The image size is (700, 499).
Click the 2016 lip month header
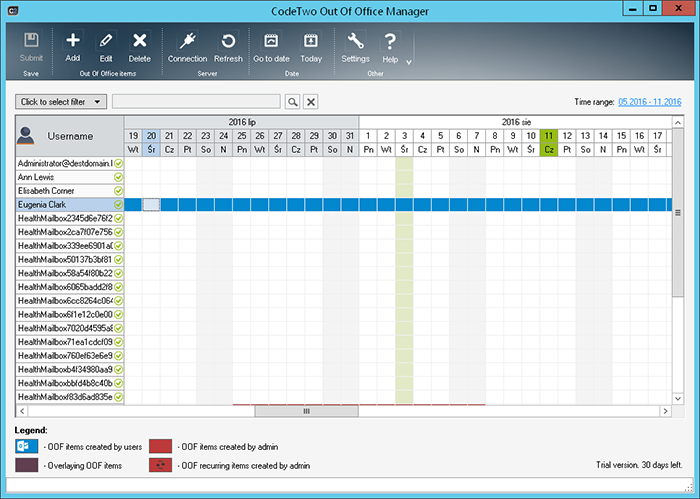coord(242,122)
